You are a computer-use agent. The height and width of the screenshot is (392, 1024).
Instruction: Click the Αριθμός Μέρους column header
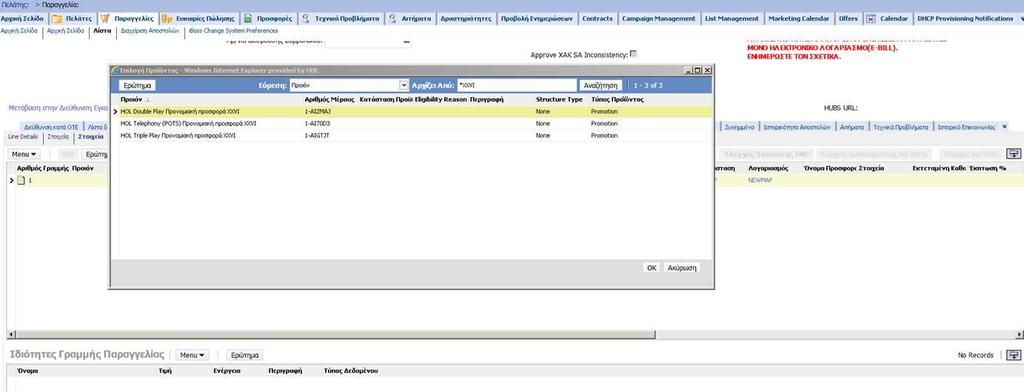tap(329, 100)
